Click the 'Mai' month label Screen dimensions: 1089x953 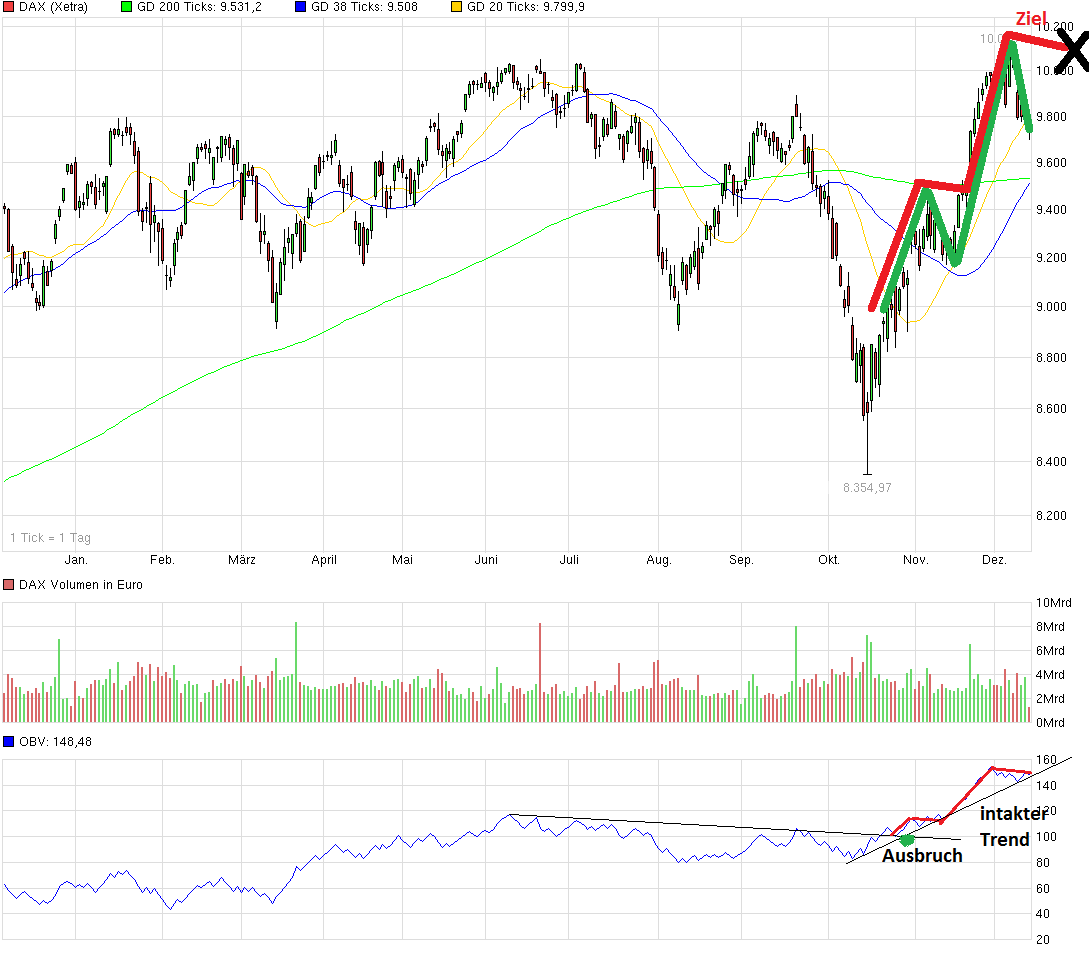(402, 560)
